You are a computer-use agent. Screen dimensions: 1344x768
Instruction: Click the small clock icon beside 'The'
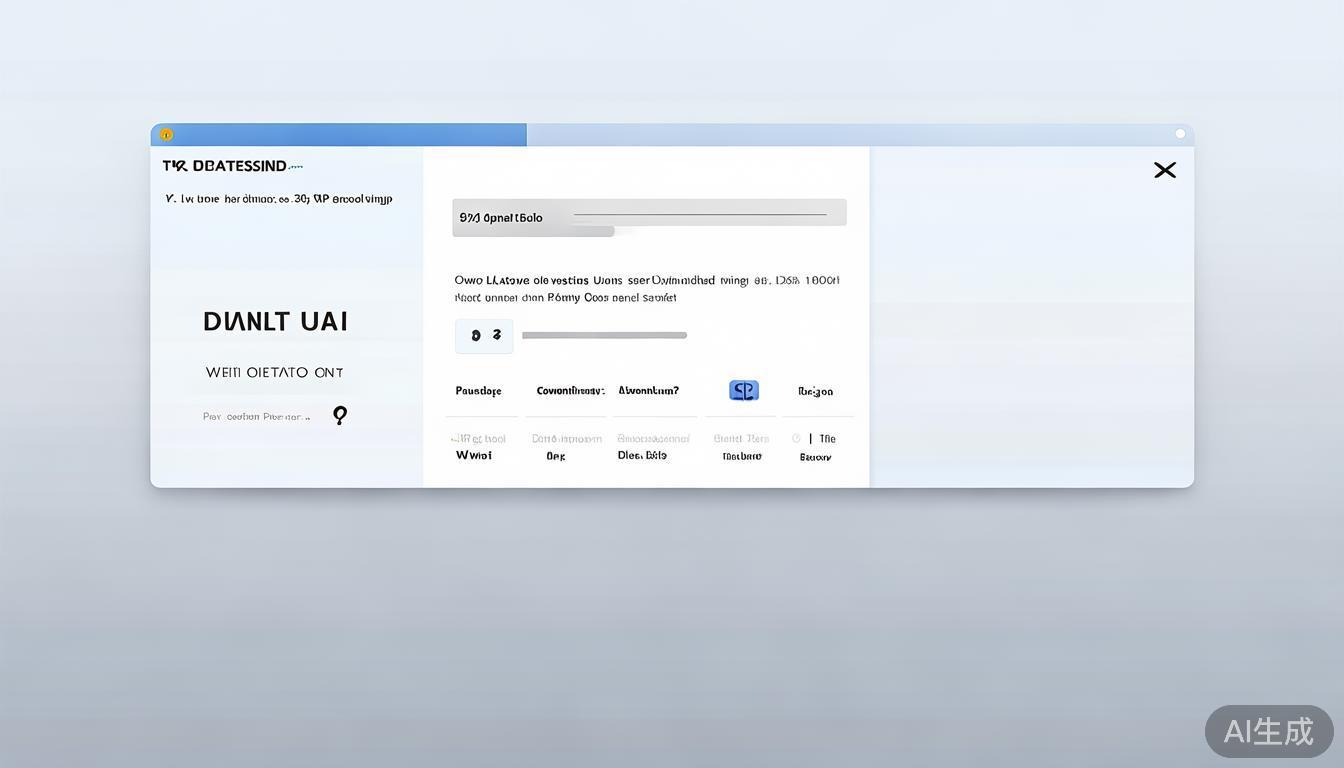796,438
